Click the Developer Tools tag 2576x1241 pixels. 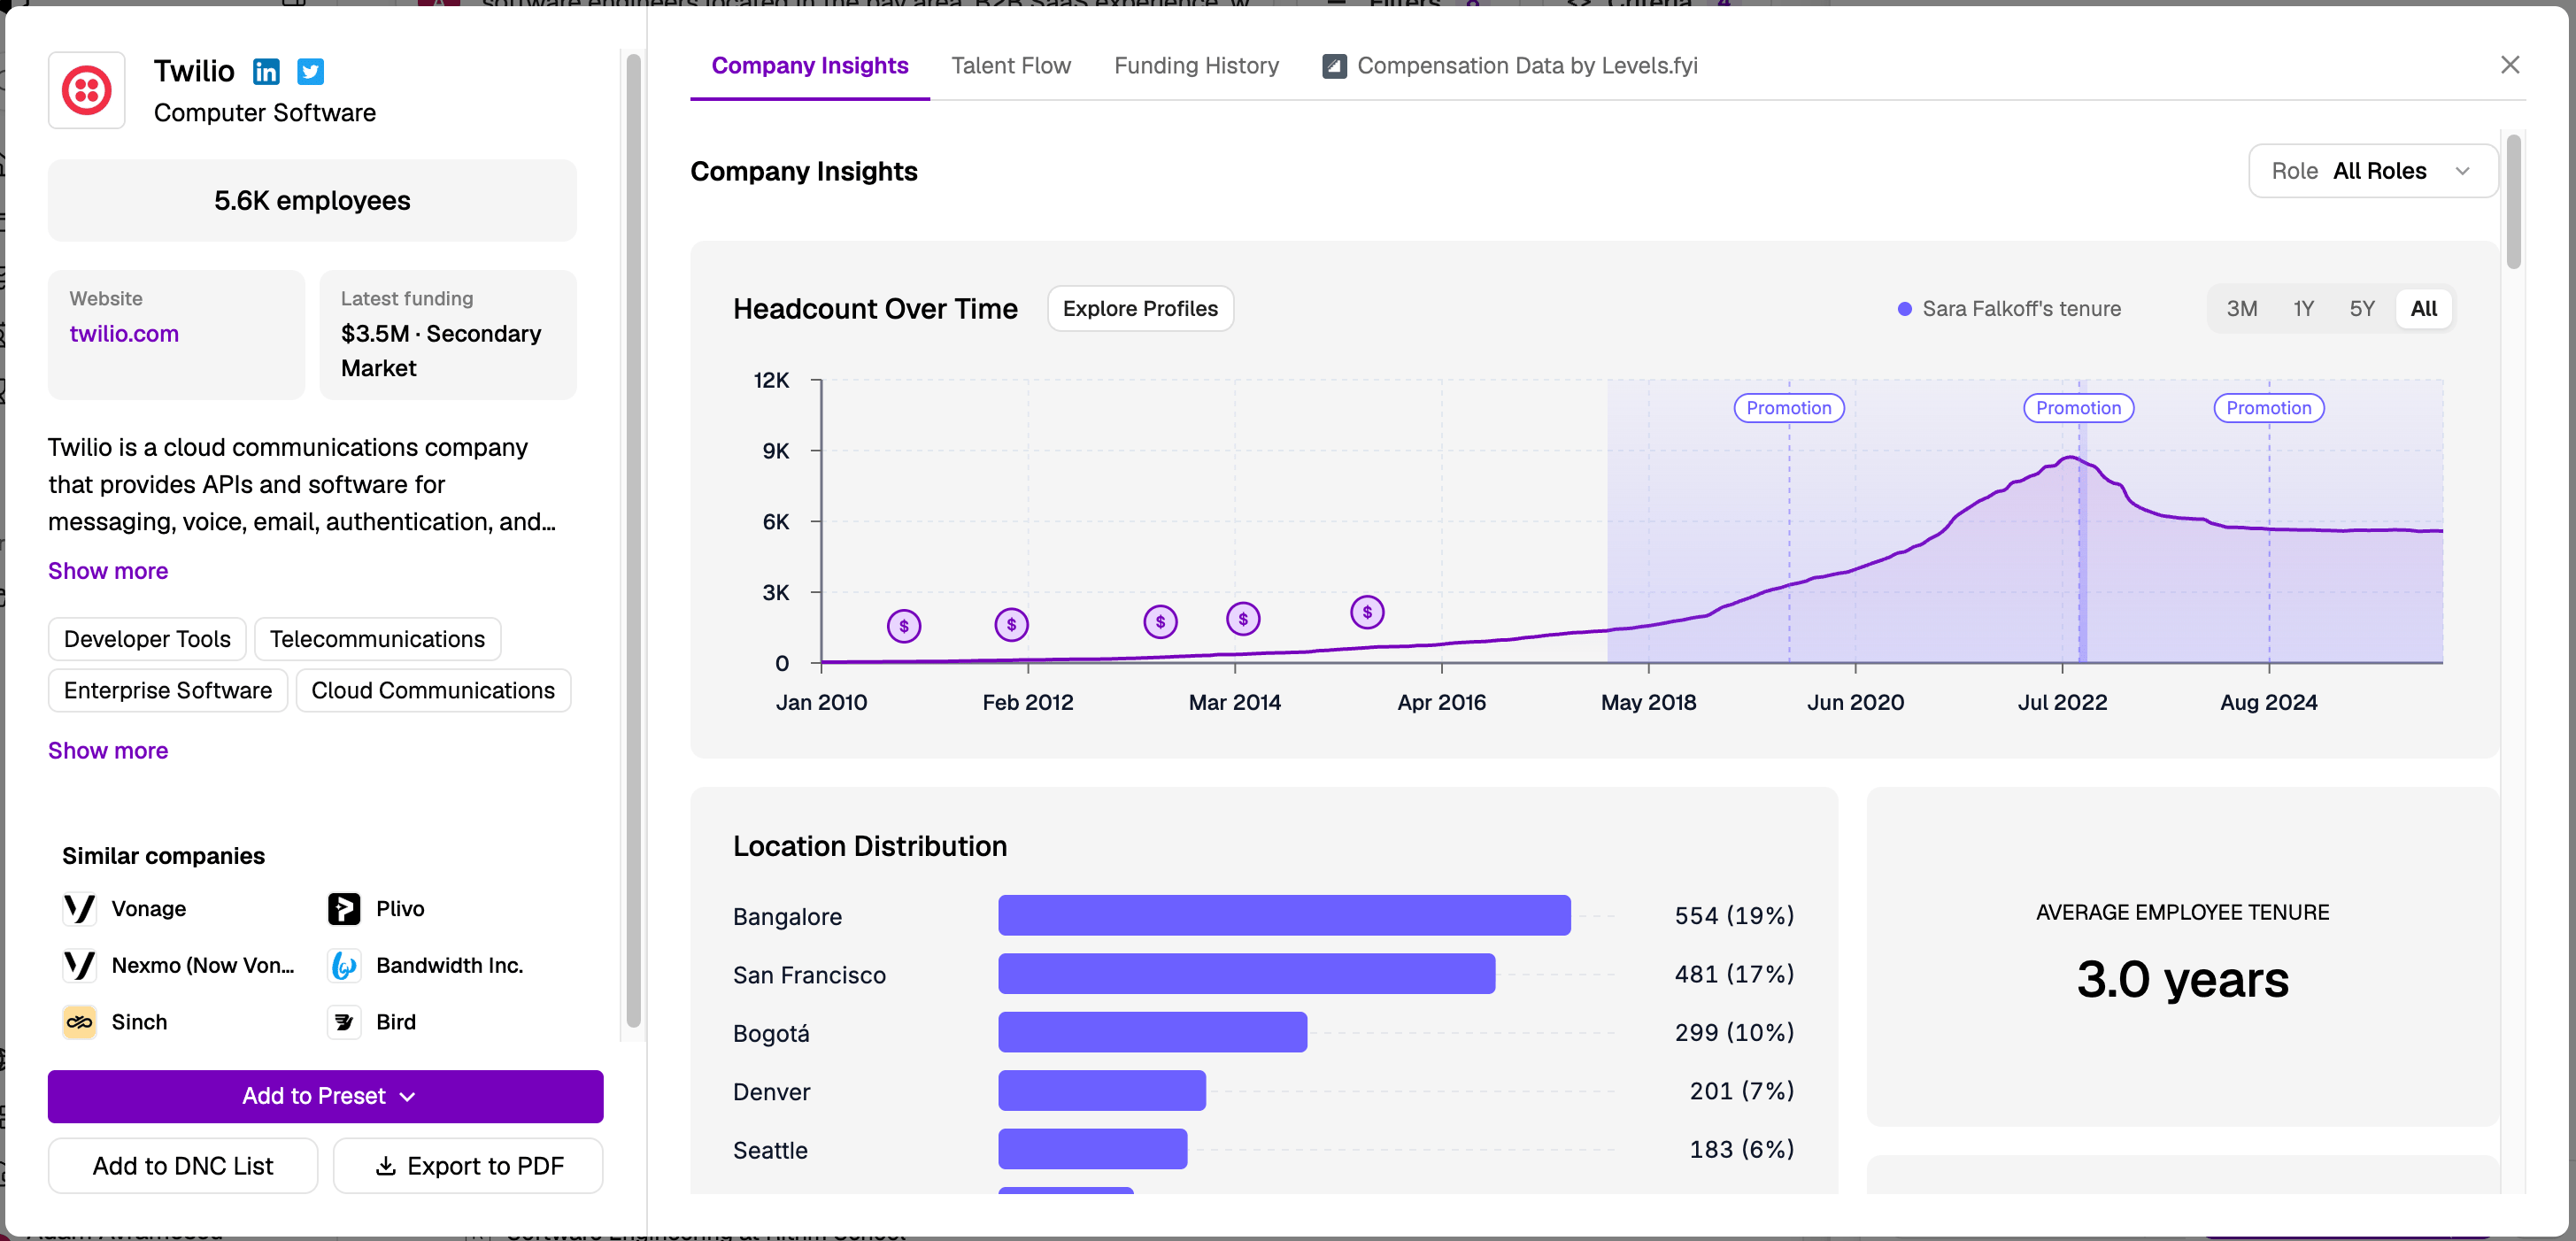(x=147, y=639)
